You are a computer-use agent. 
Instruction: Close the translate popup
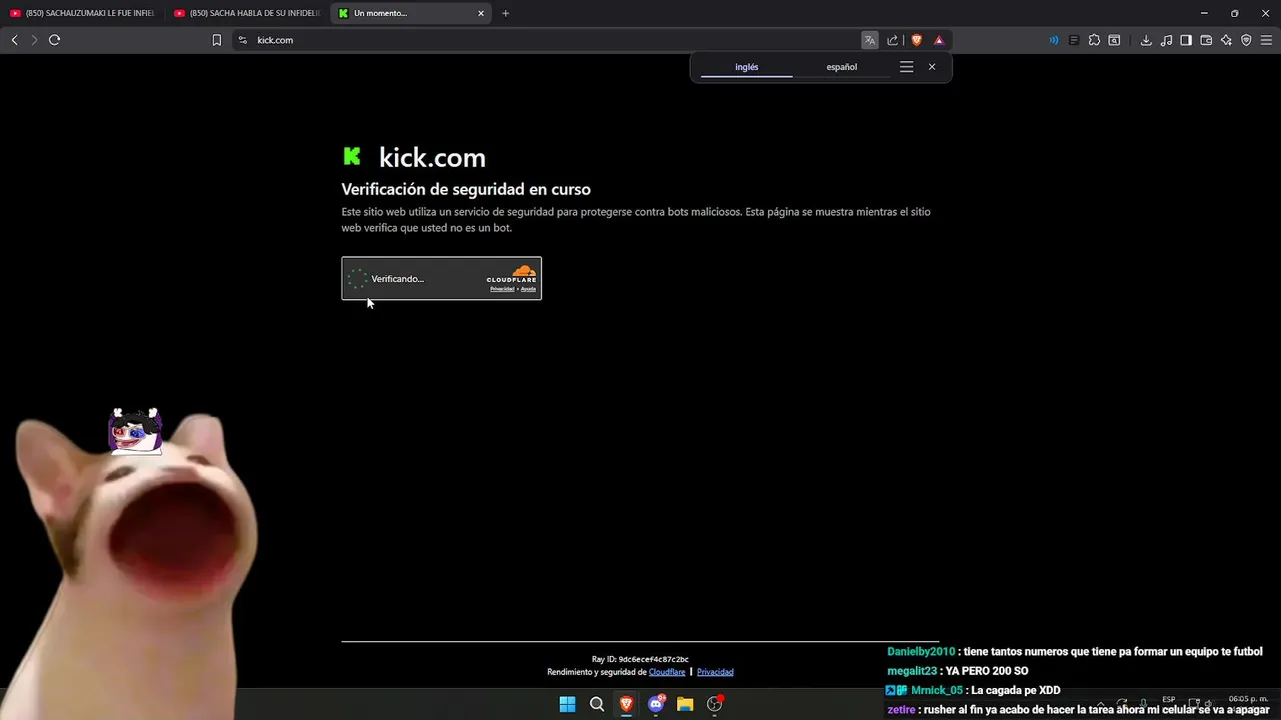click(x=932, y=67)
